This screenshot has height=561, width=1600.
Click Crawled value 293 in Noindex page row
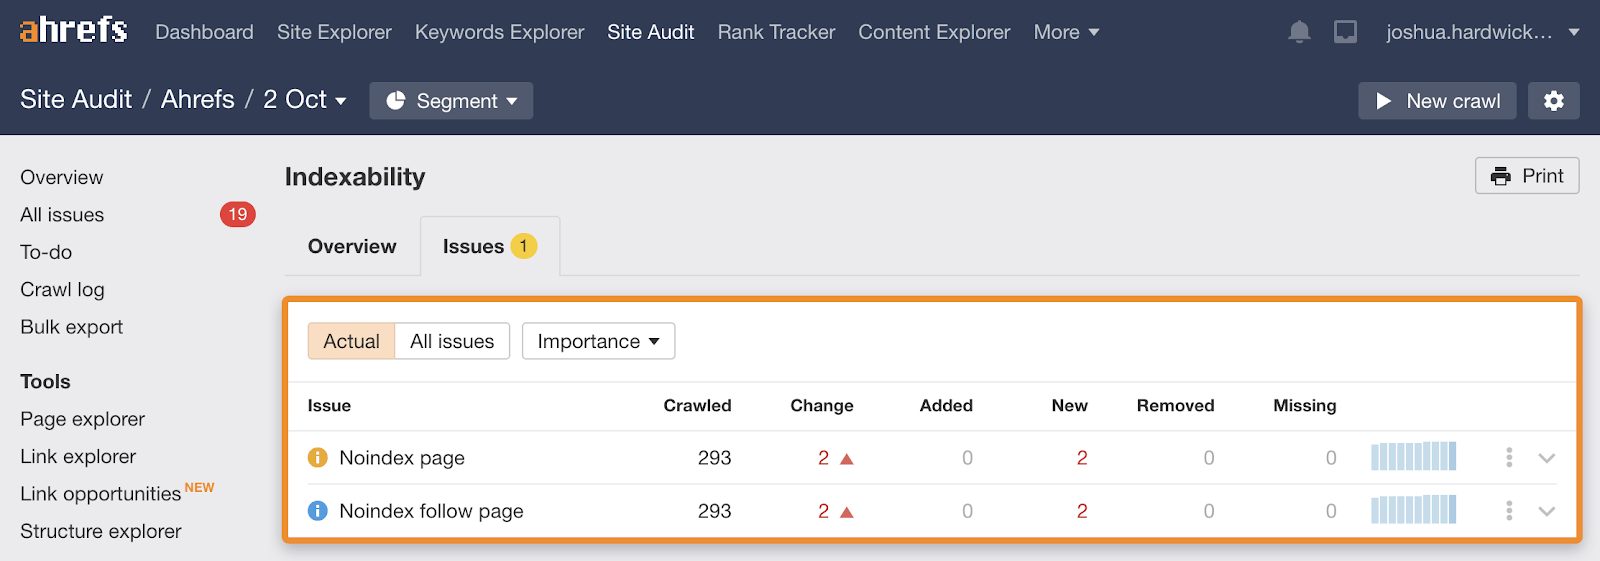tap(714, 458)
